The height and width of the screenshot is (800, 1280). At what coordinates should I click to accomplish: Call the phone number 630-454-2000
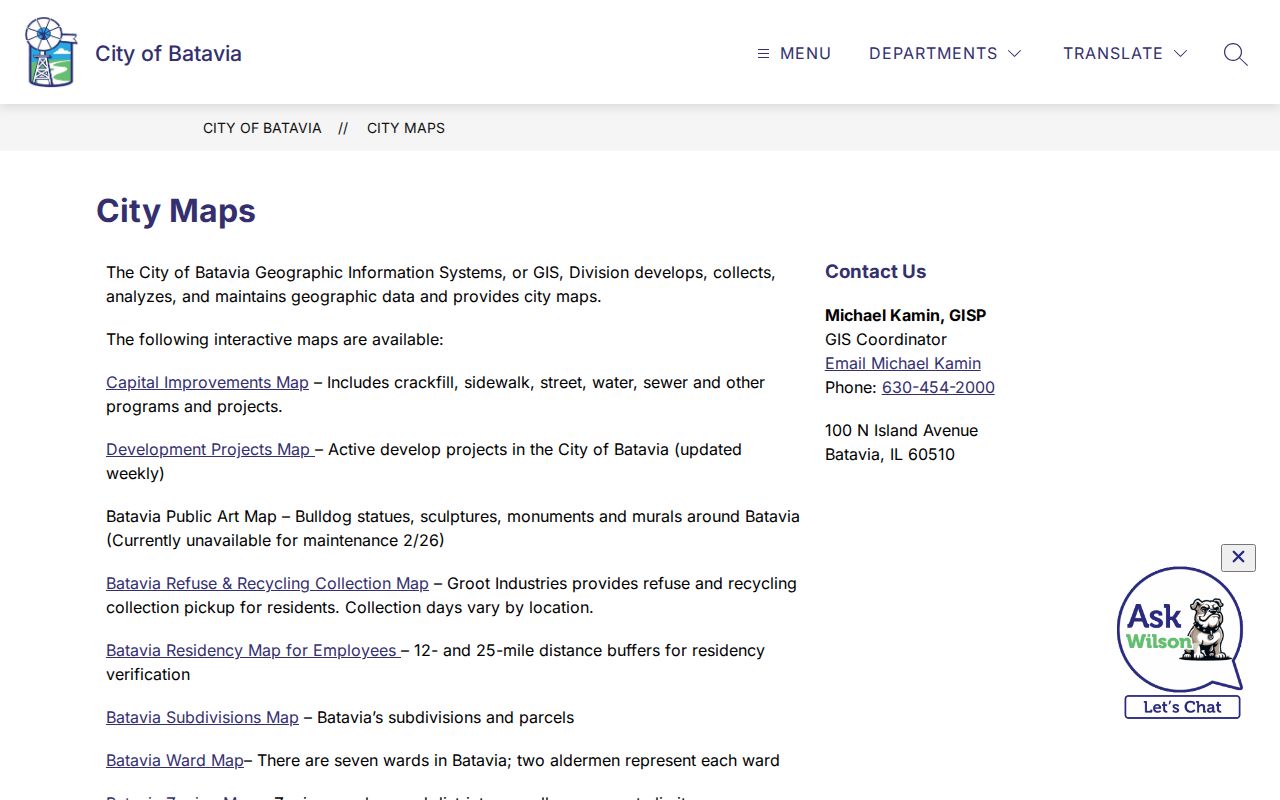[x=938, y=388]
